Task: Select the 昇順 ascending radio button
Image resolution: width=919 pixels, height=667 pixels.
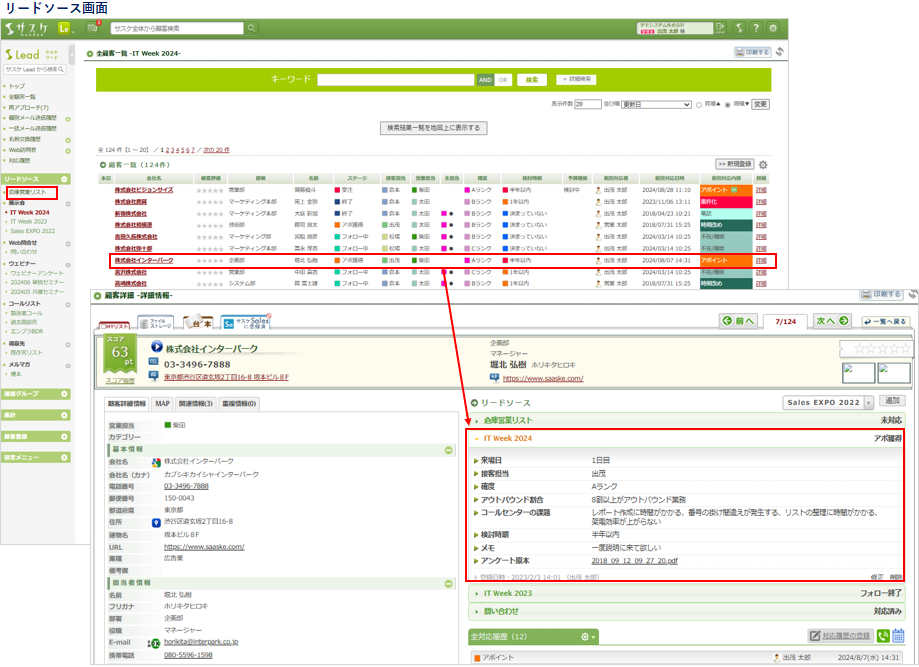Action: pyautogui.click(x=699, y=105)
